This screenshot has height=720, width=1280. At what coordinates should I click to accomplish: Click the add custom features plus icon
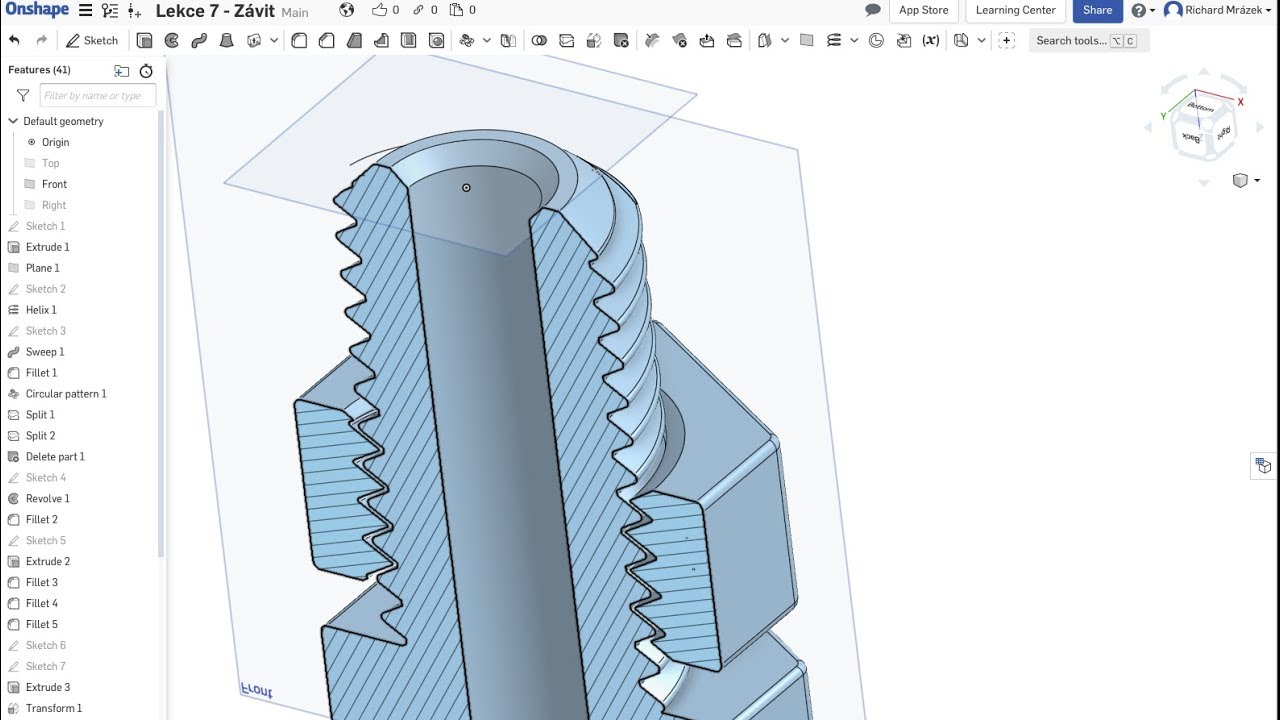1007,41
